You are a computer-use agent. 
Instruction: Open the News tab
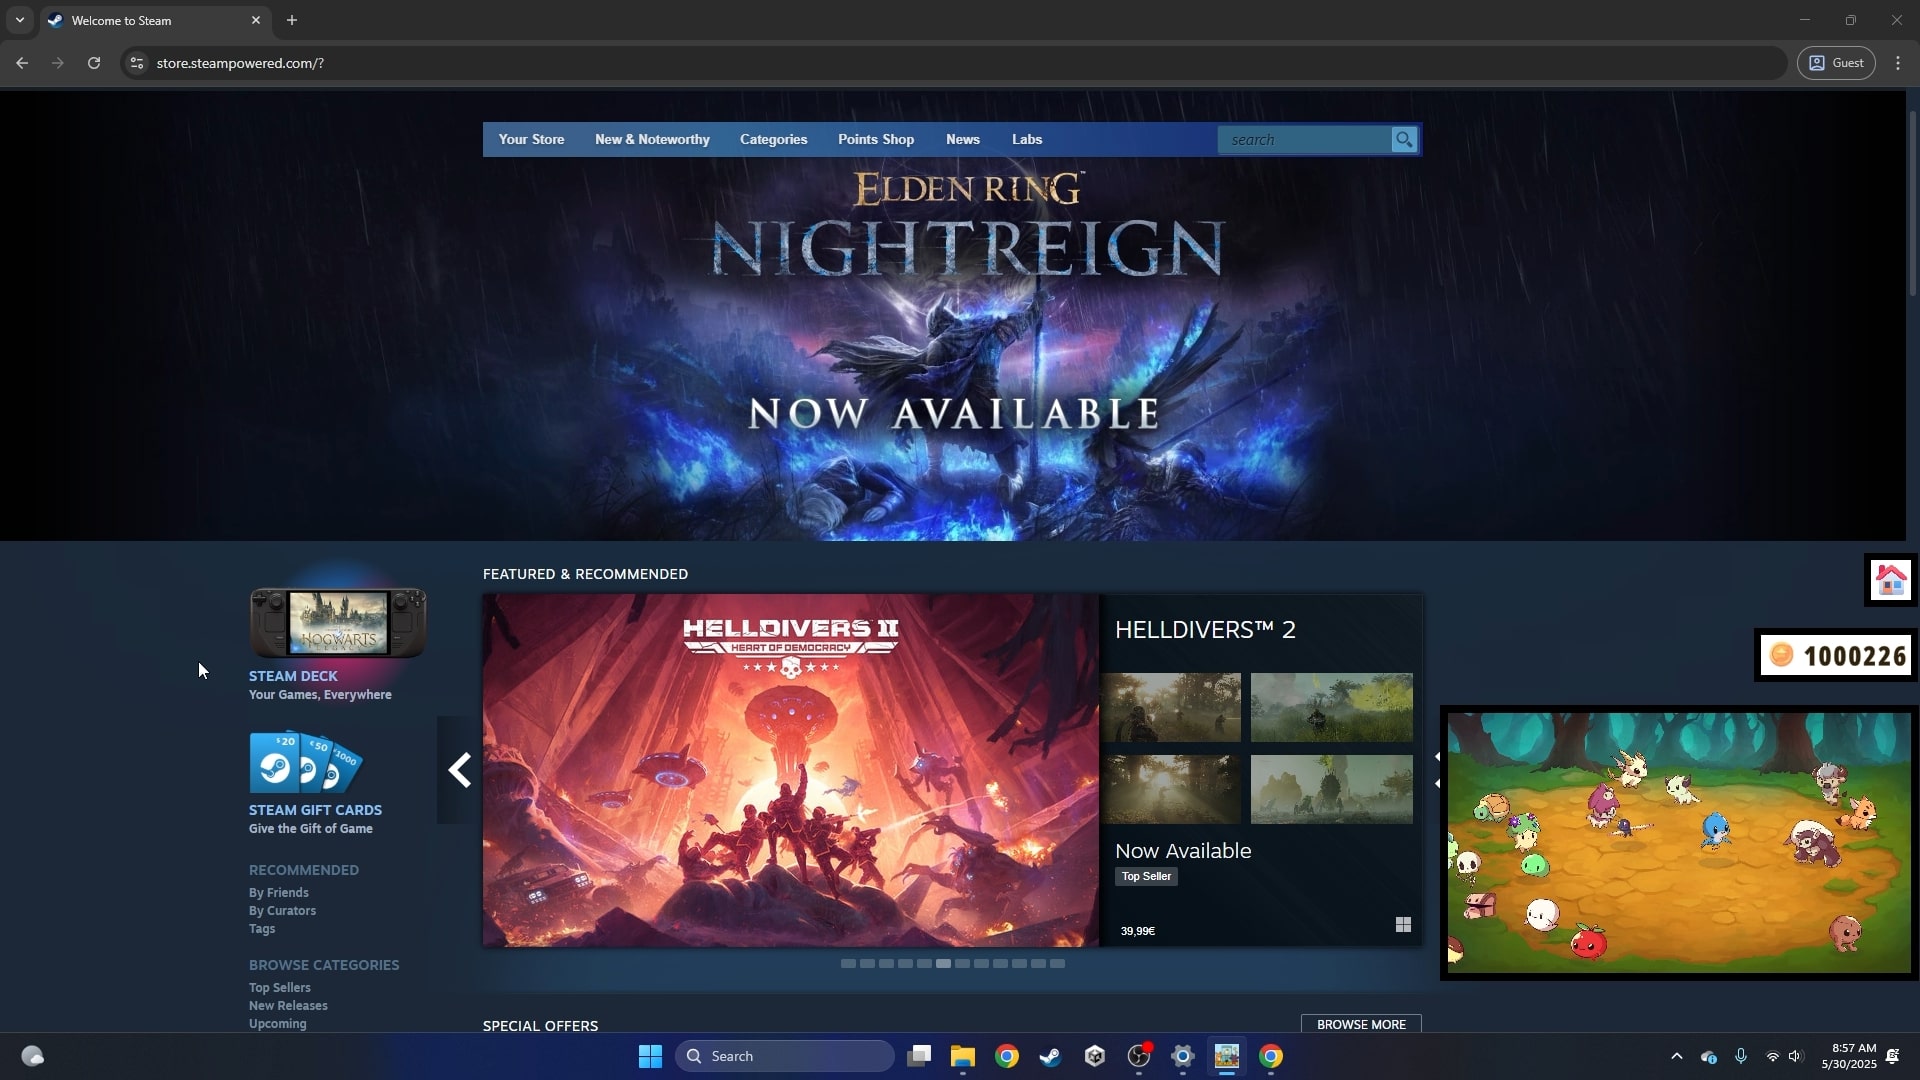tap(963, 140)
